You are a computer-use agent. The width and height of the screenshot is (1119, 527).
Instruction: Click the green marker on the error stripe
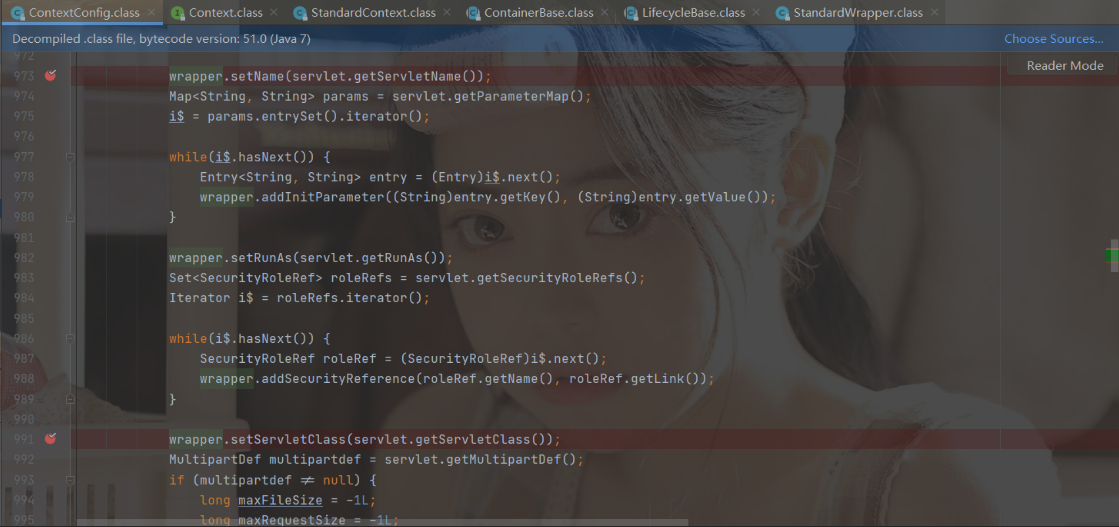[1112, 256]
